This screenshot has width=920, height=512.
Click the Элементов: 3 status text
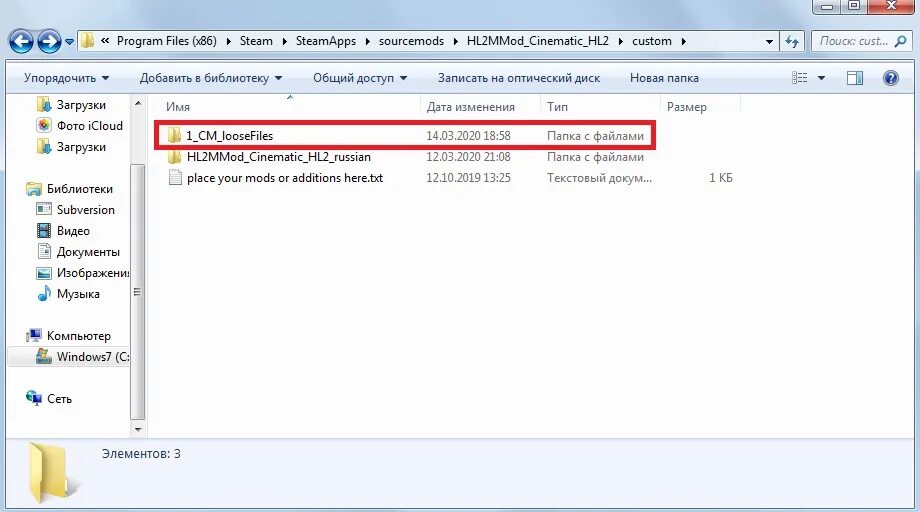(x=141, y=454)
